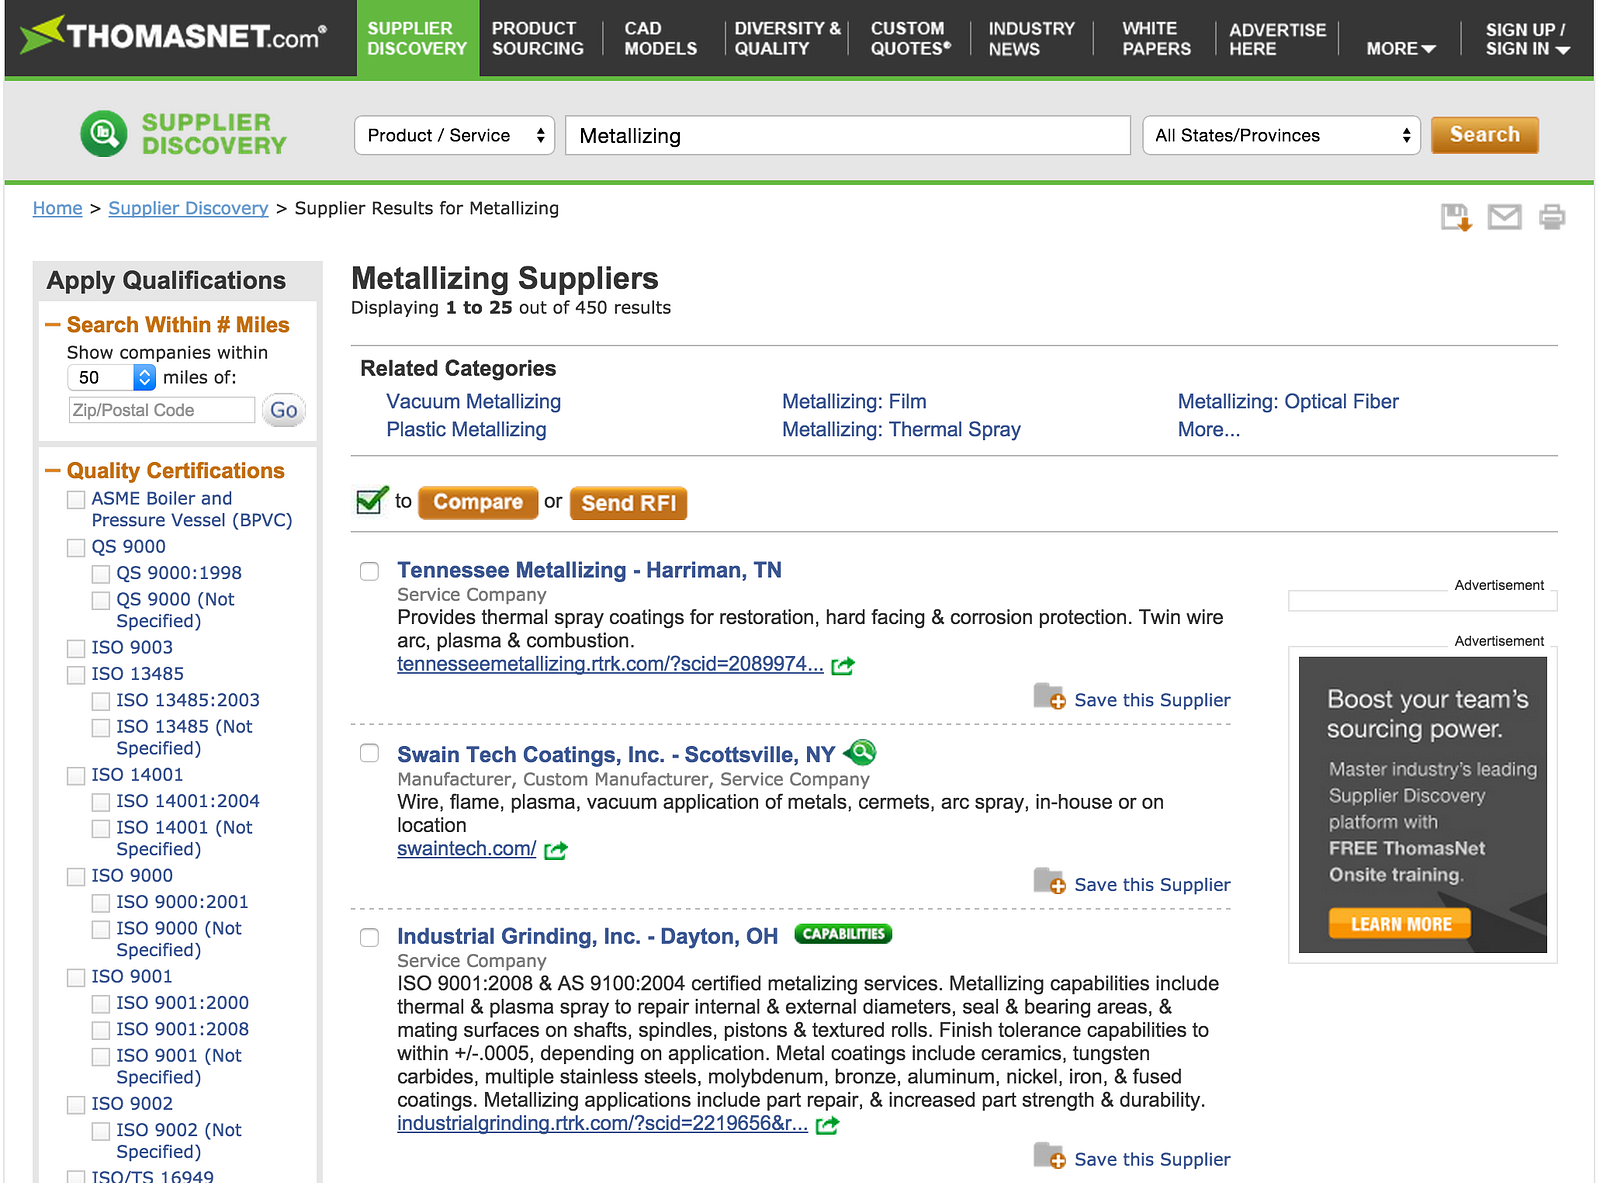Open the All States/Provinces dropdown
Screen dimensions: 1600x1183
tap(1282, 135)
